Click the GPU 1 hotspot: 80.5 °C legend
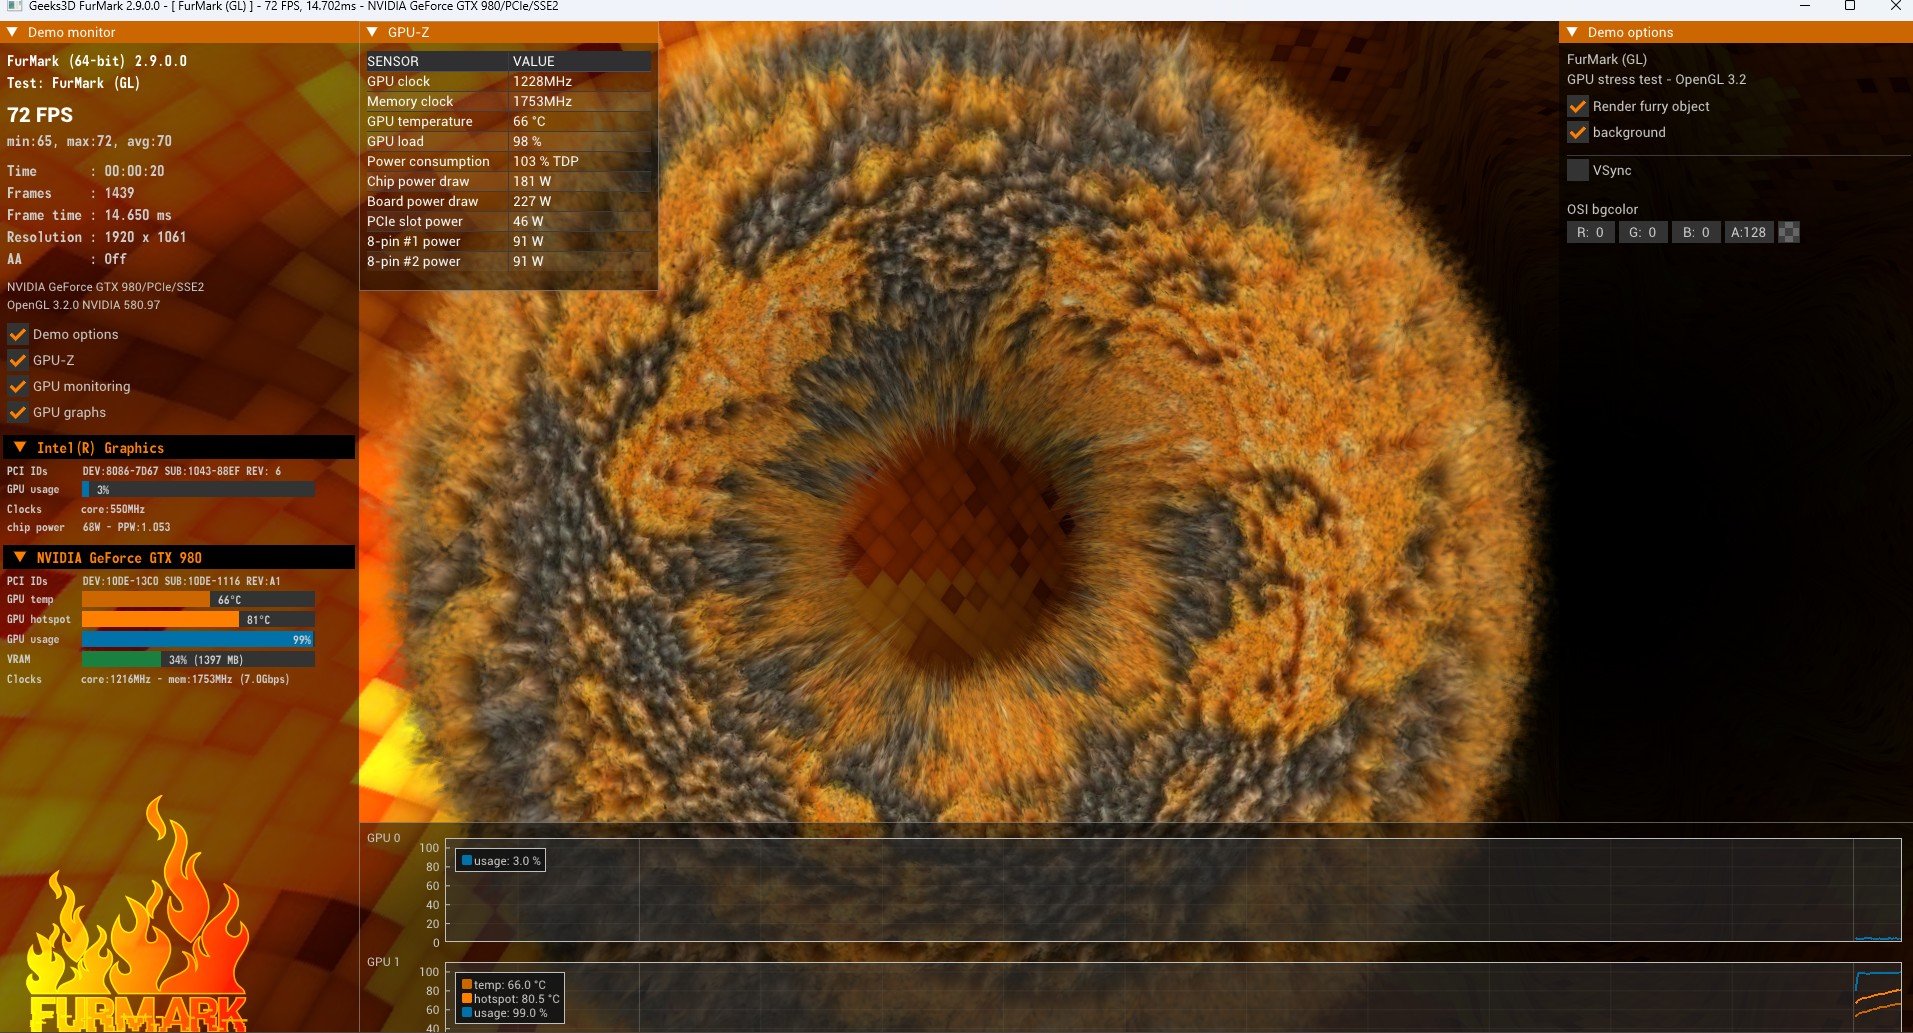1913x1033 pixels. 510,998
